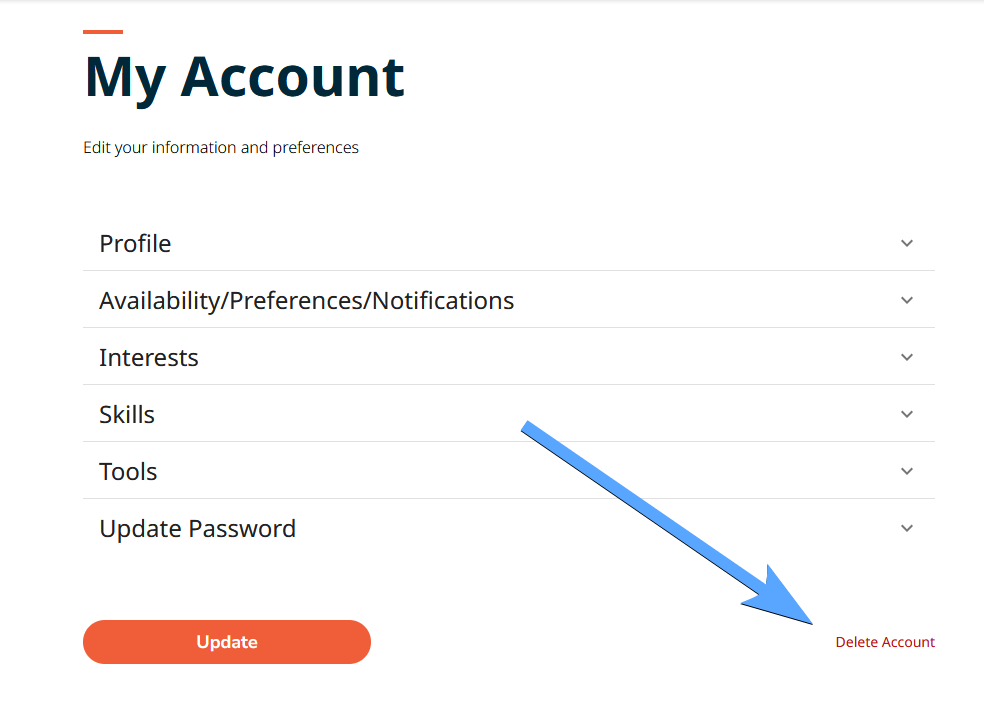Select the Interests section title
Image resolution: width=984 pixels, height=724 pixels.
149,358
